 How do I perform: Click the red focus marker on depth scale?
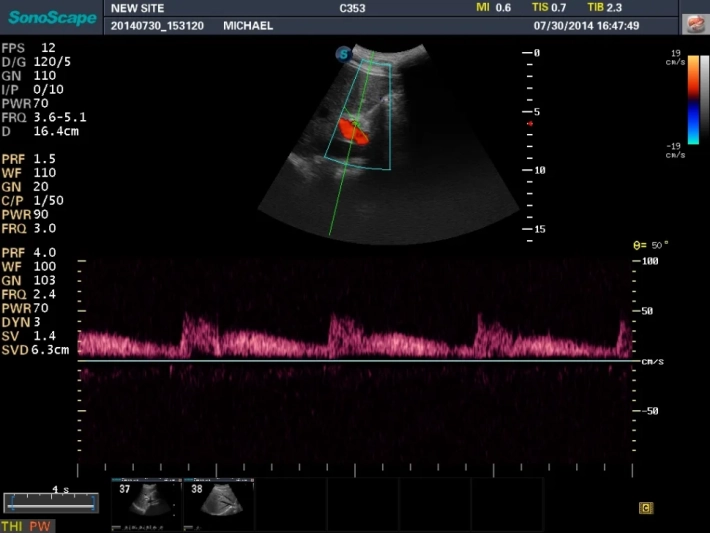530,123
